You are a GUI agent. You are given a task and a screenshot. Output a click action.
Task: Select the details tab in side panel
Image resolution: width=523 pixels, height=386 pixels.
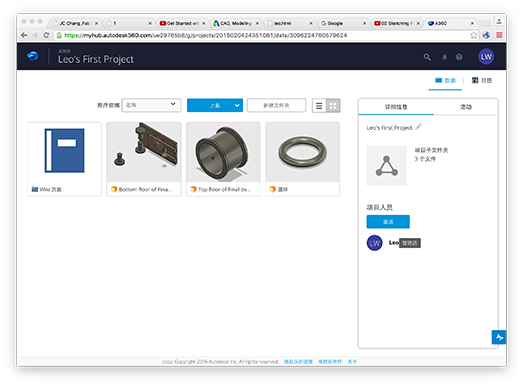(396, 107)
